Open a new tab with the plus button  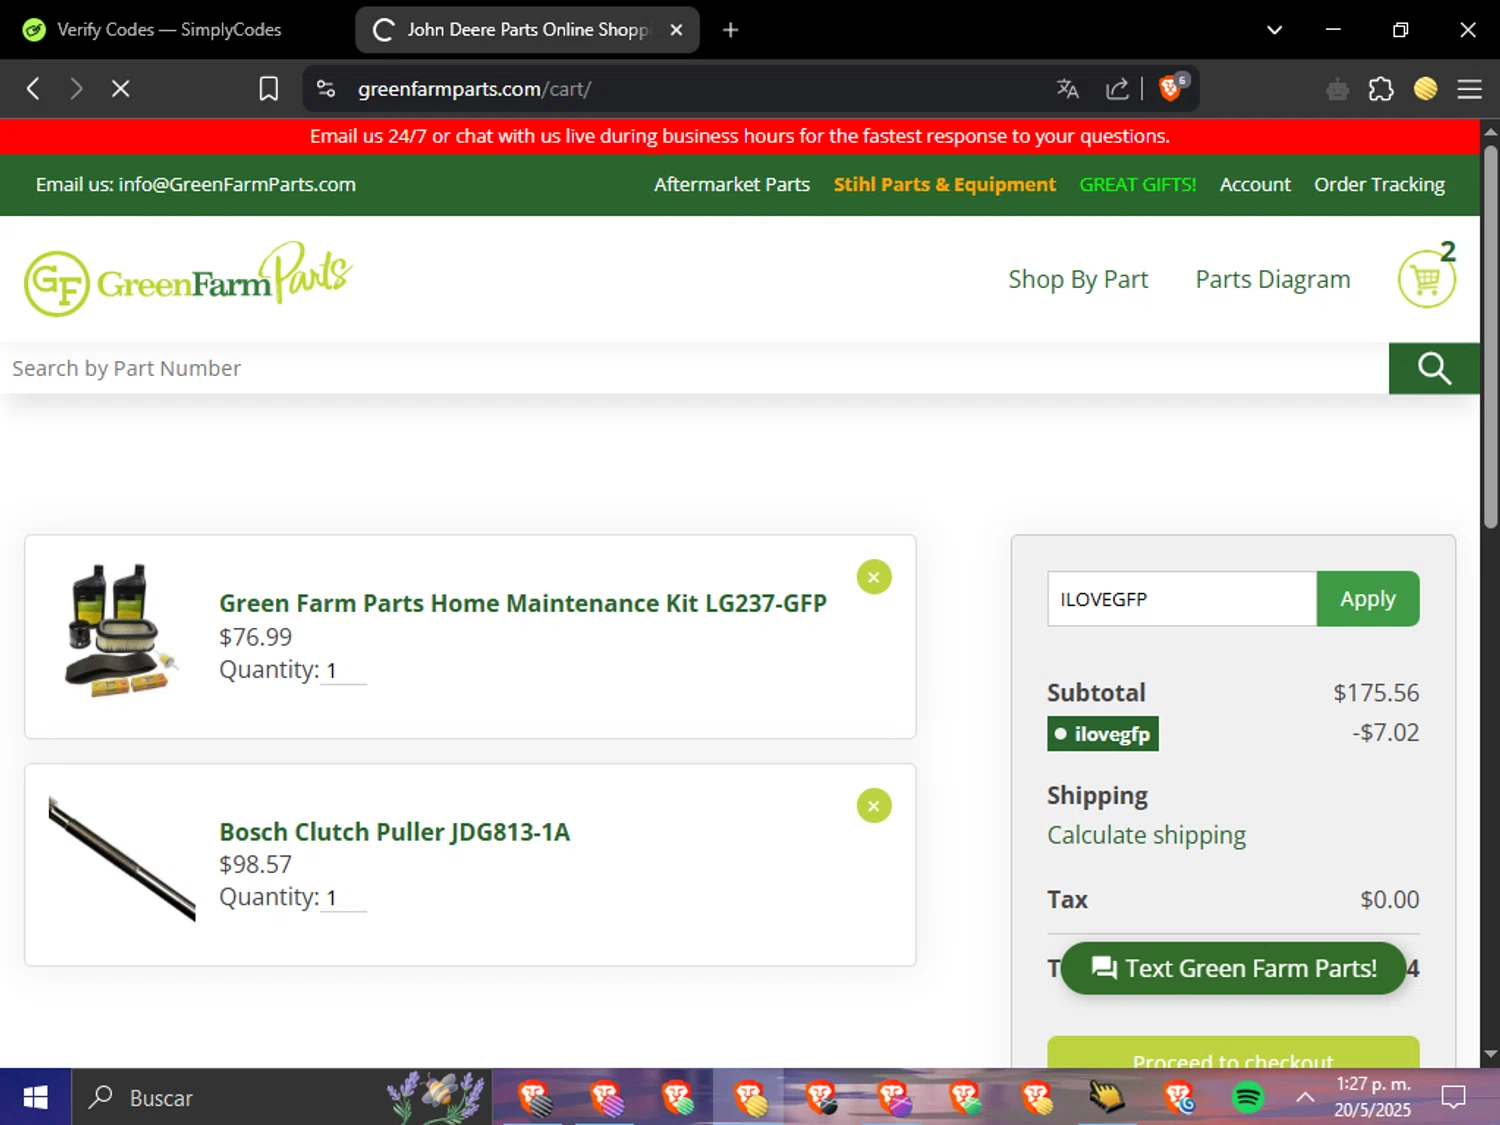click(730, 30)
